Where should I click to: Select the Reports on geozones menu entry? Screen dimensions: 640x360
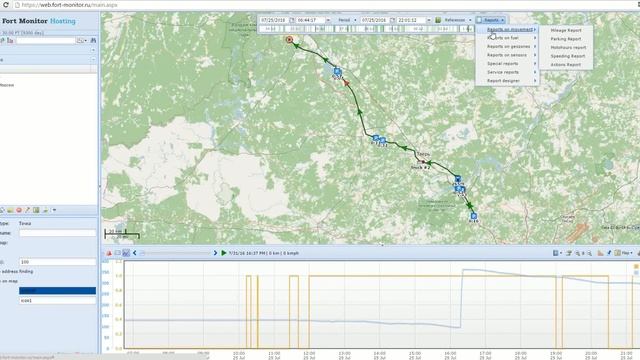[x=507, y=47]
